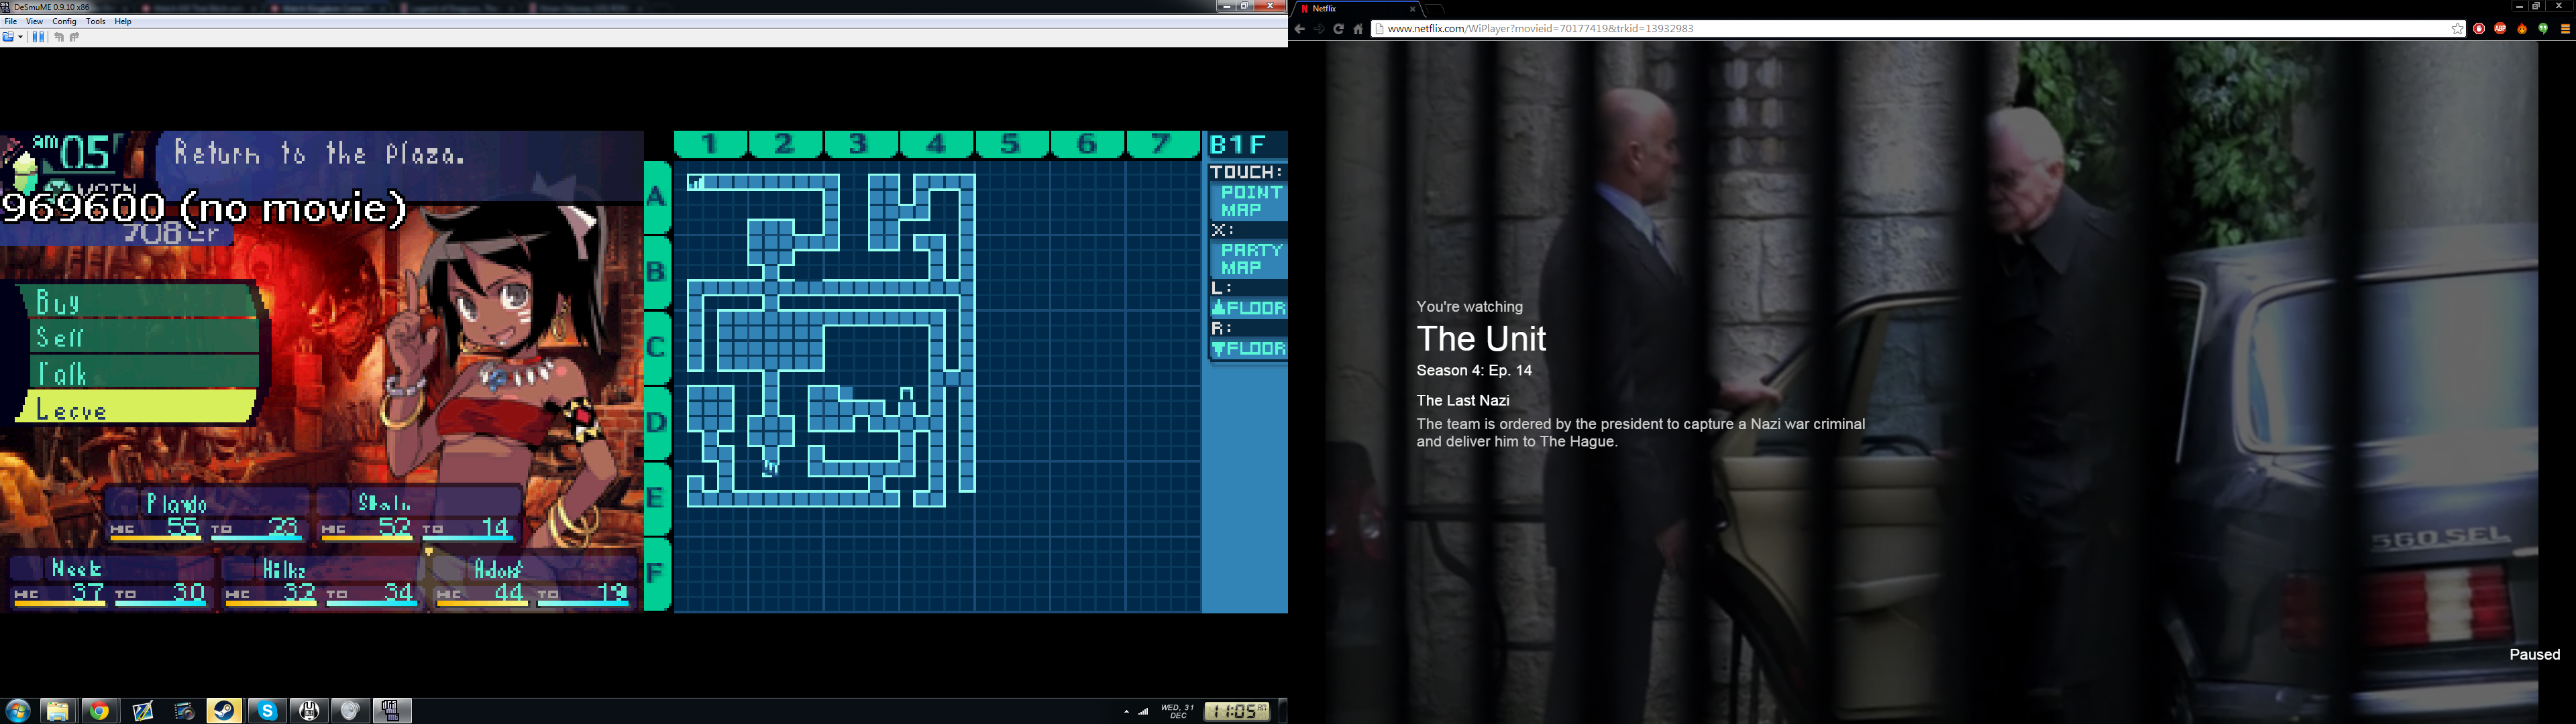Click 'The Unit' show title

pyautogui.click(x=1481, y=339)
